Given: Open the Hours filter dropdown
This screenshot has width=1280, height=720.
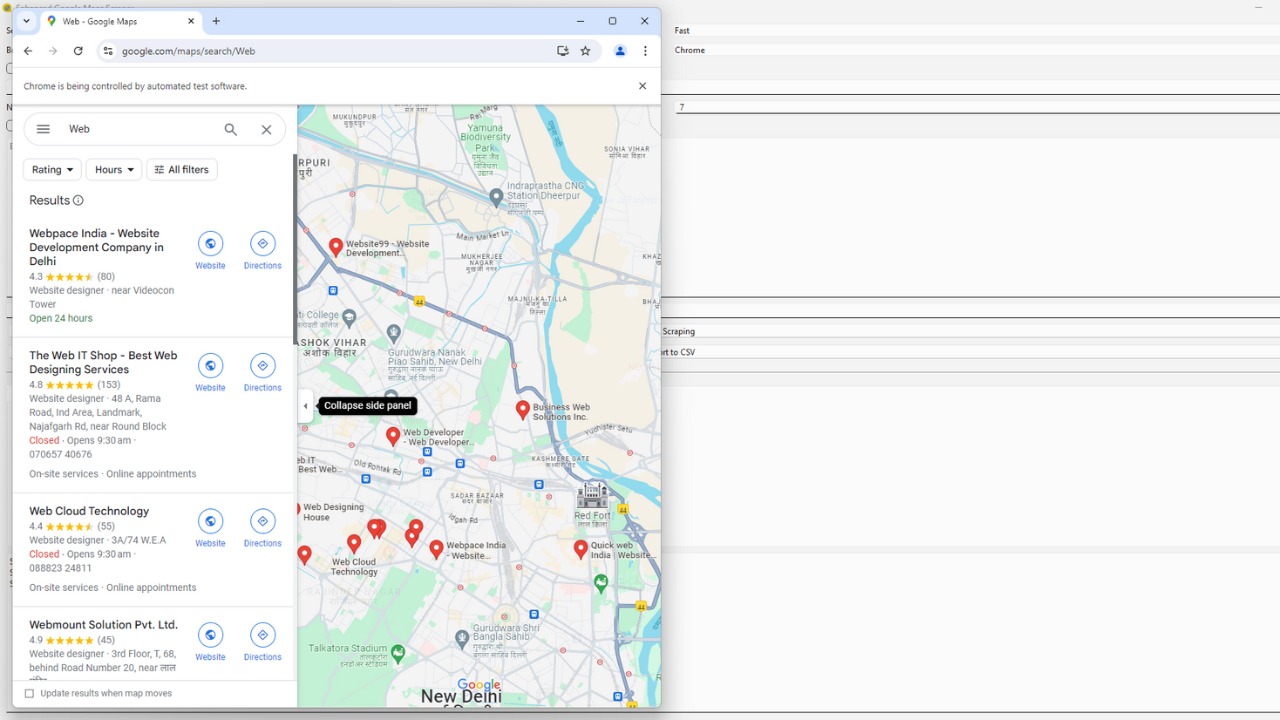Looking at the screenshot, I should pos(113,169).
